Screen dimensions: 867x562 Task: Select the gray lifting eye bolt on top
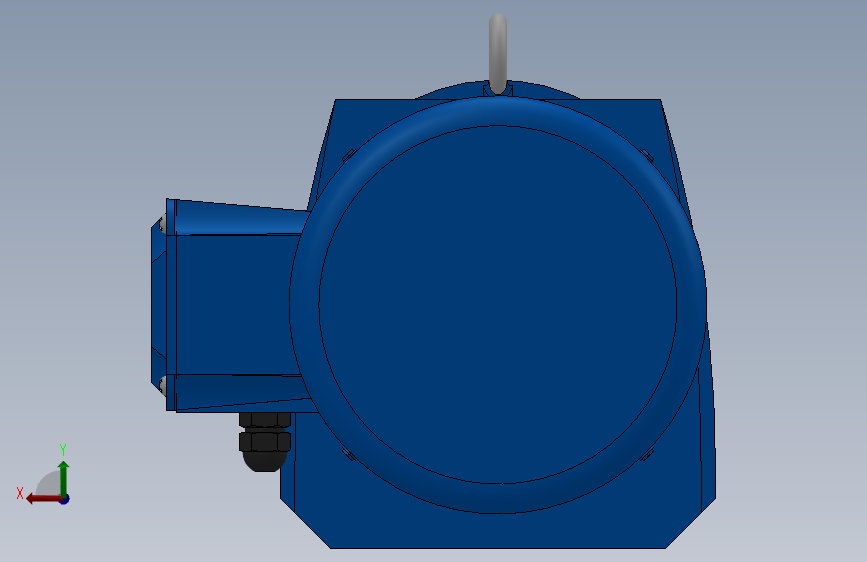498,53
